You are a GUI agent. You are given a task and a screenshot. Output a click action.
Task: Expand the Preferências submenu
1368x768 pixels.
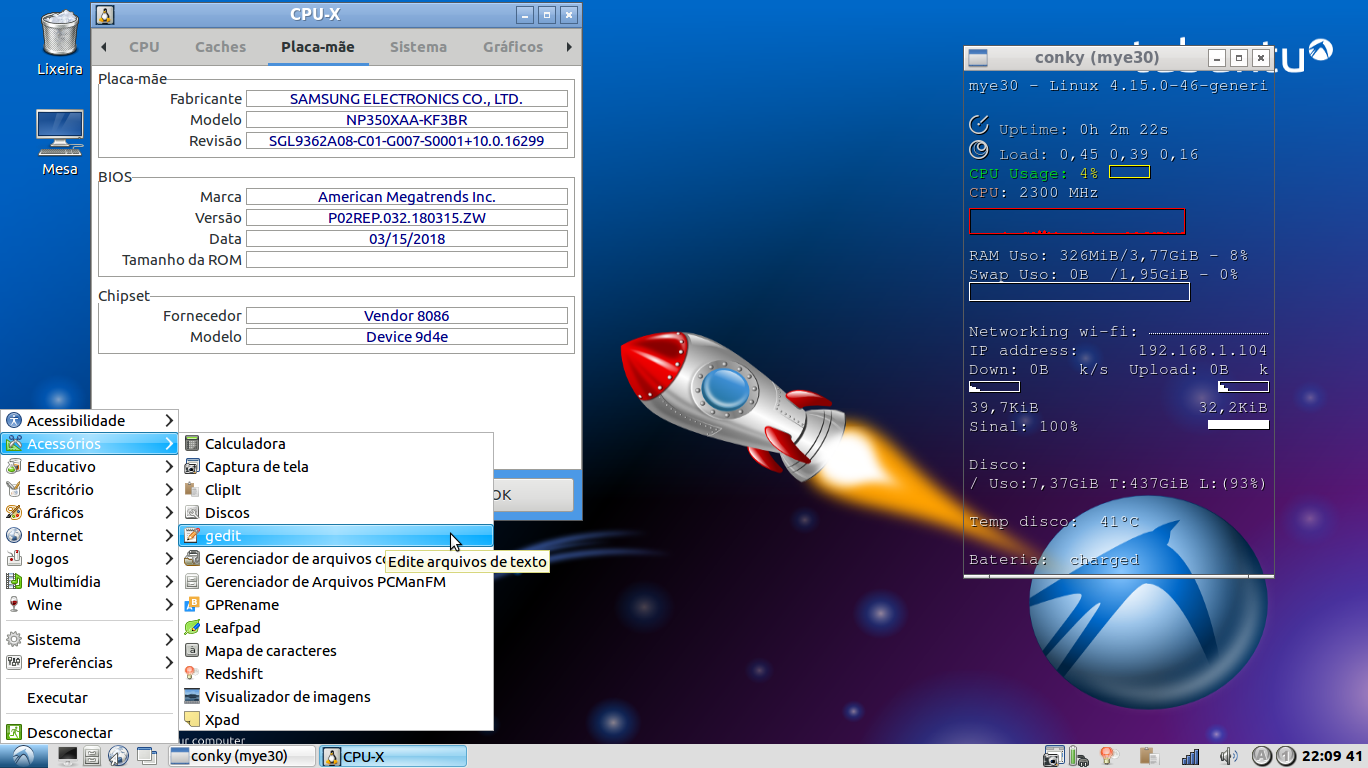point(90,663)
